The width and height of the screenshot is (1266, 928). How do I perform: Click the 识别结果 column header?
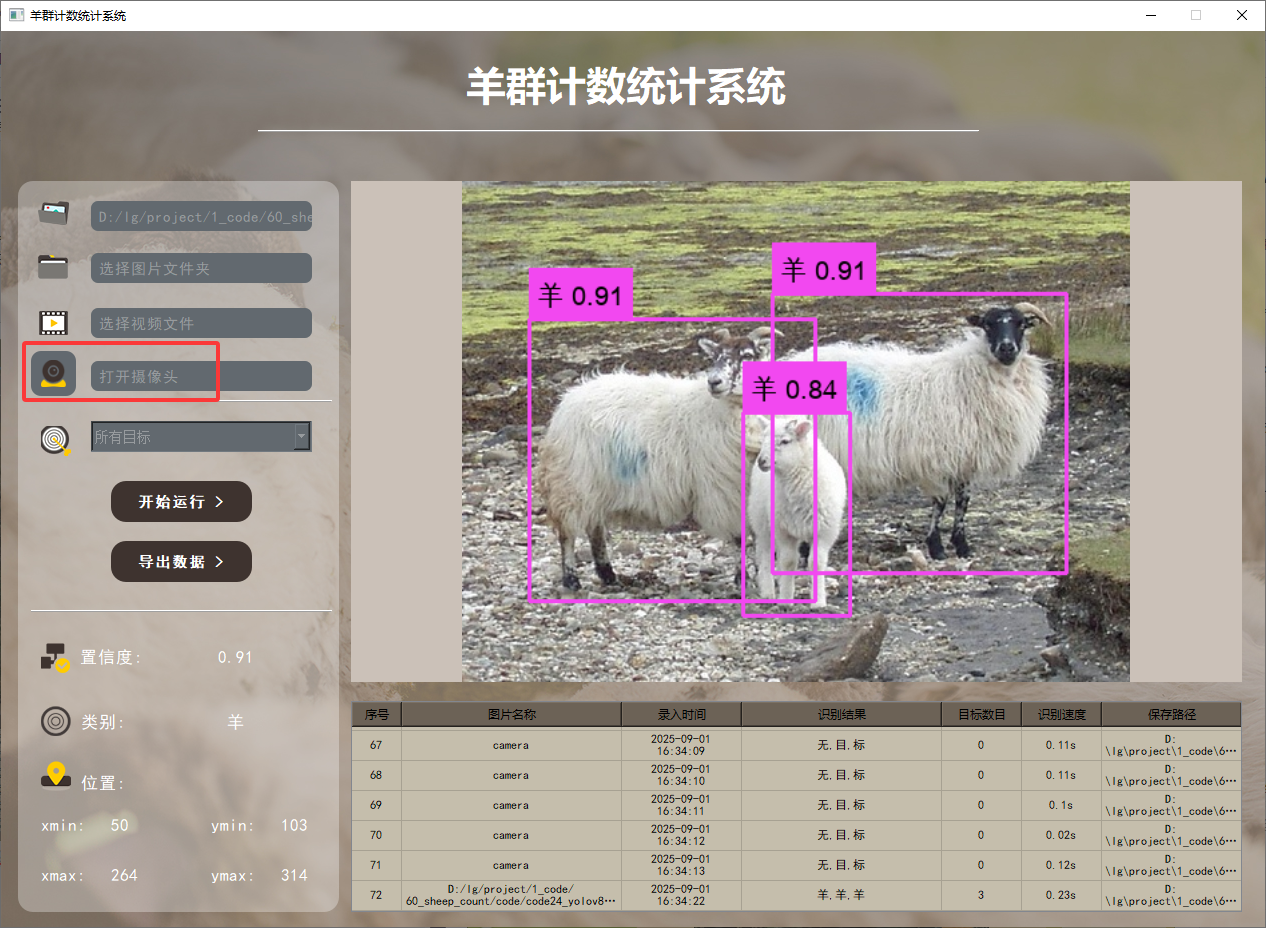tap(841, 714)
